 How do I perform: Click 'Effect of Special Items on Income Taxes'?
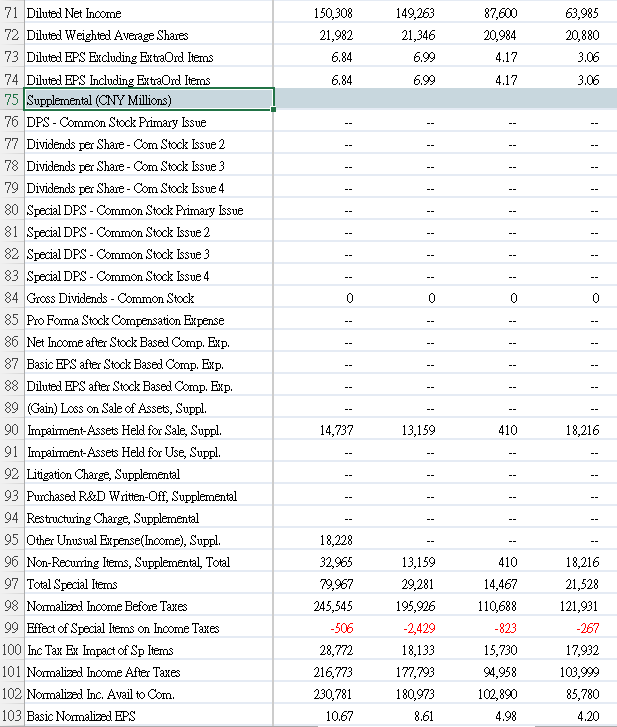pos(123,629)
